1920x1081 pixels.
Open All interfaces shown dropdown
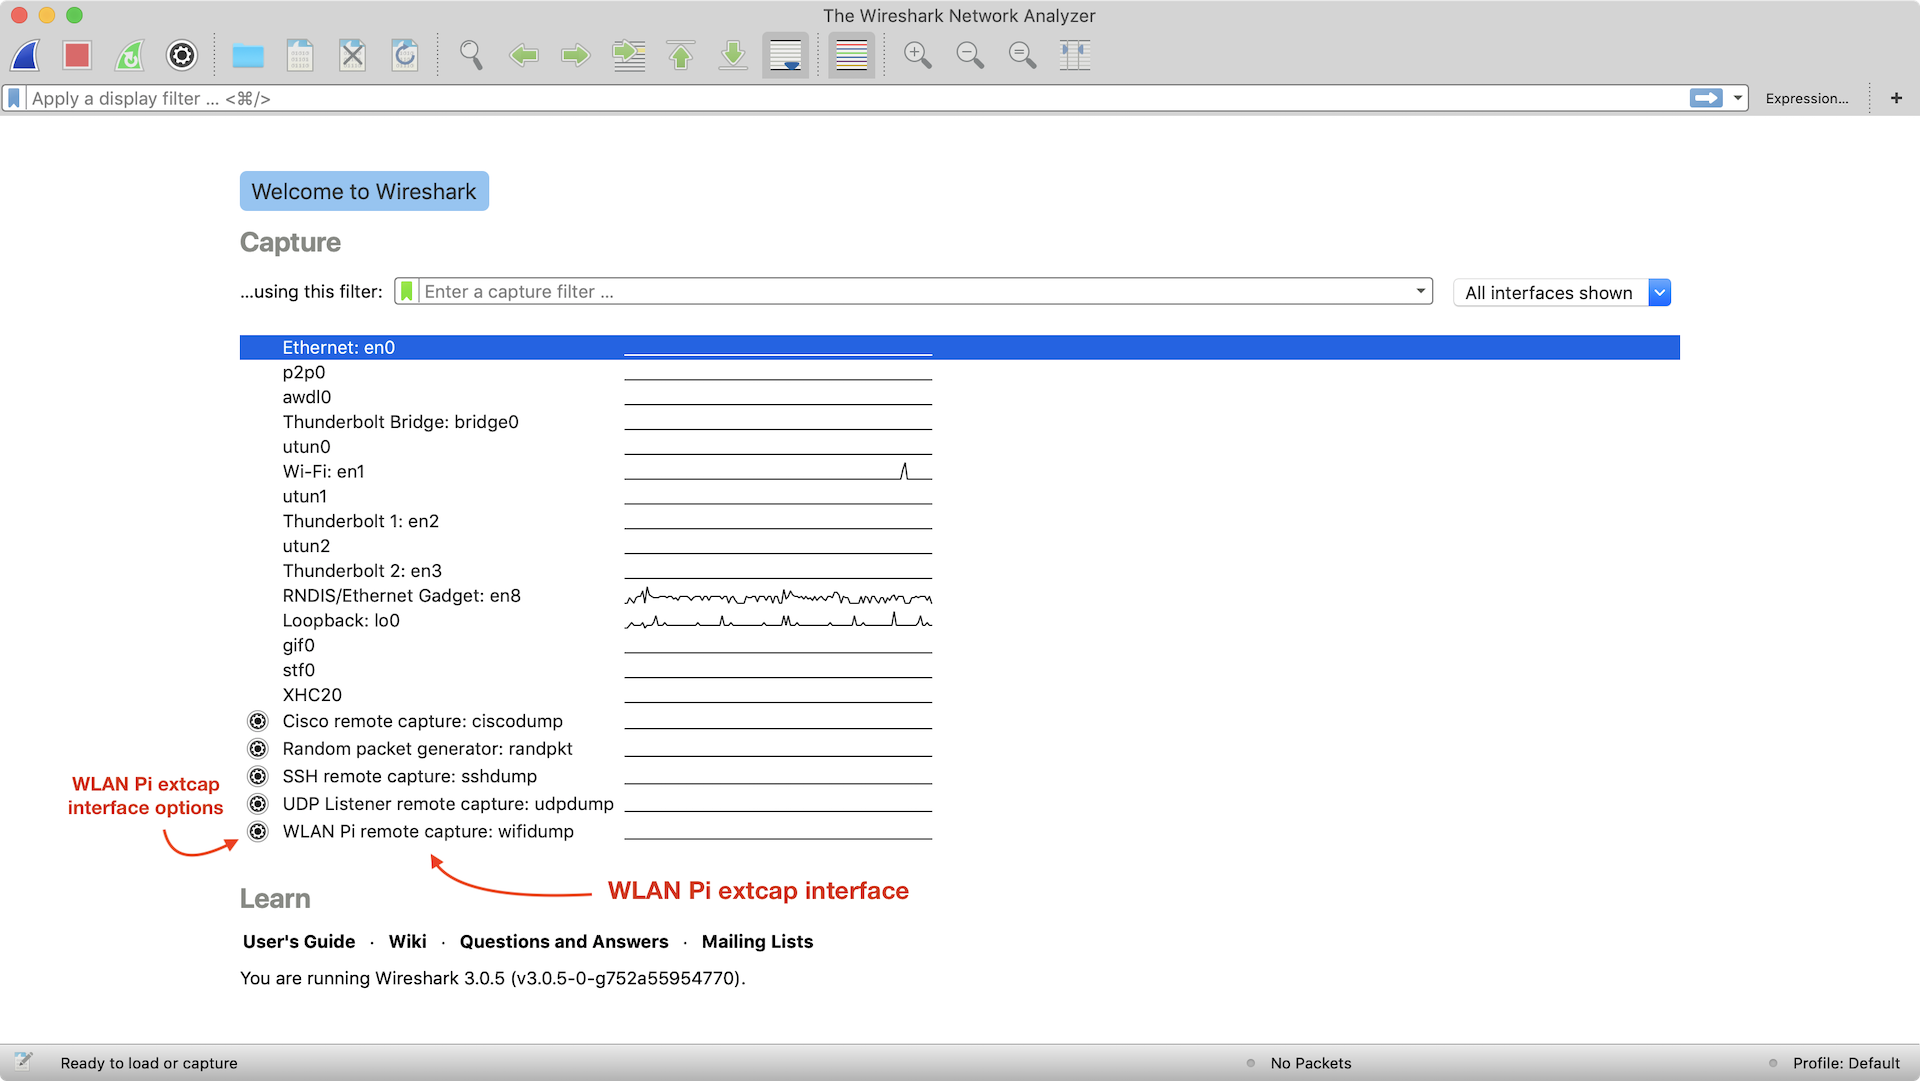pos(1561,292)
